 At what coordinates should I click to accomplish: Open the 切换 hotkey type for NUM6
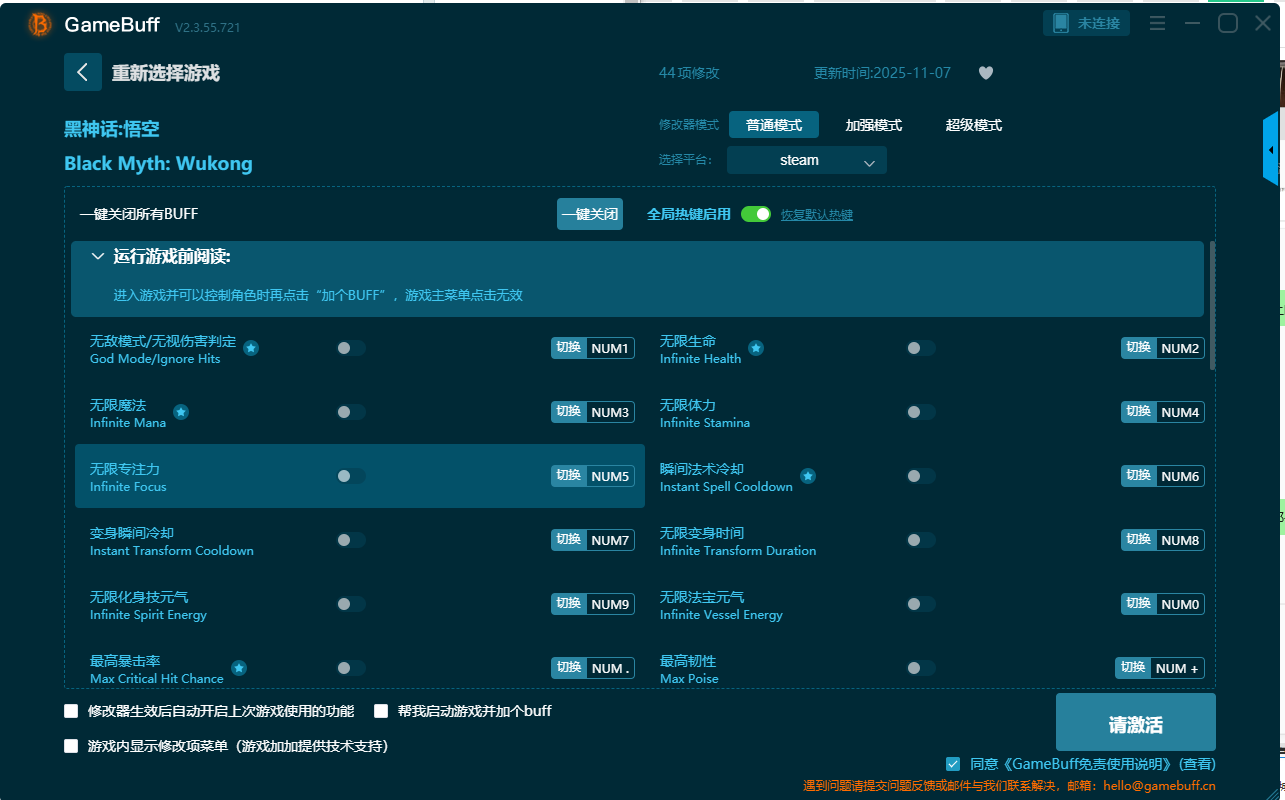1139,476
